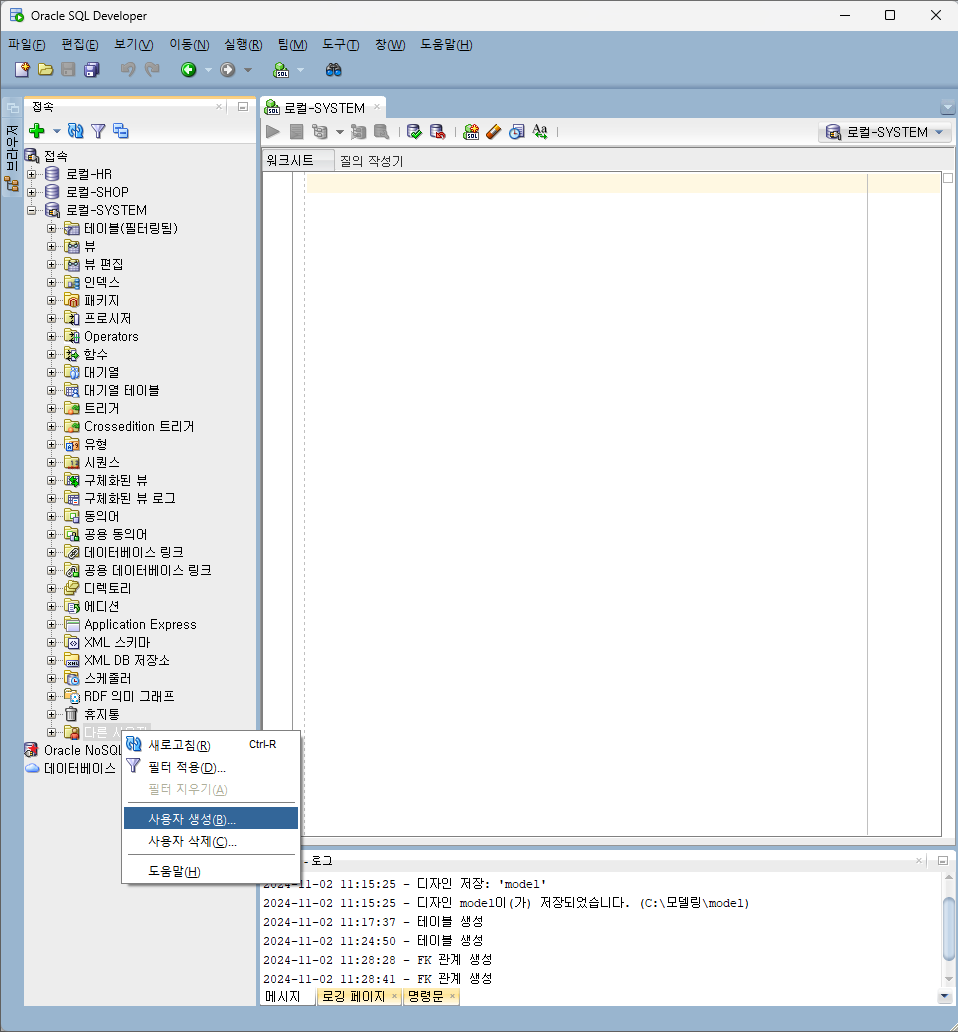The image size is (958, 1032).
Task: Click 도움말 in context menu
Action: [211, 871]
